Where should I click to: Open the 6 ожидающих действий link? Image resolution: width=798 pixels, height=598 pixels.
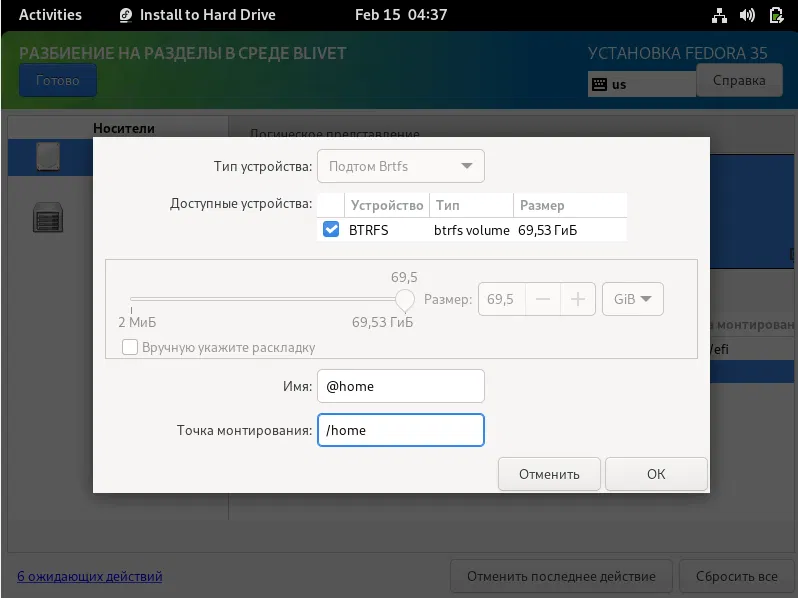(90, 576)
